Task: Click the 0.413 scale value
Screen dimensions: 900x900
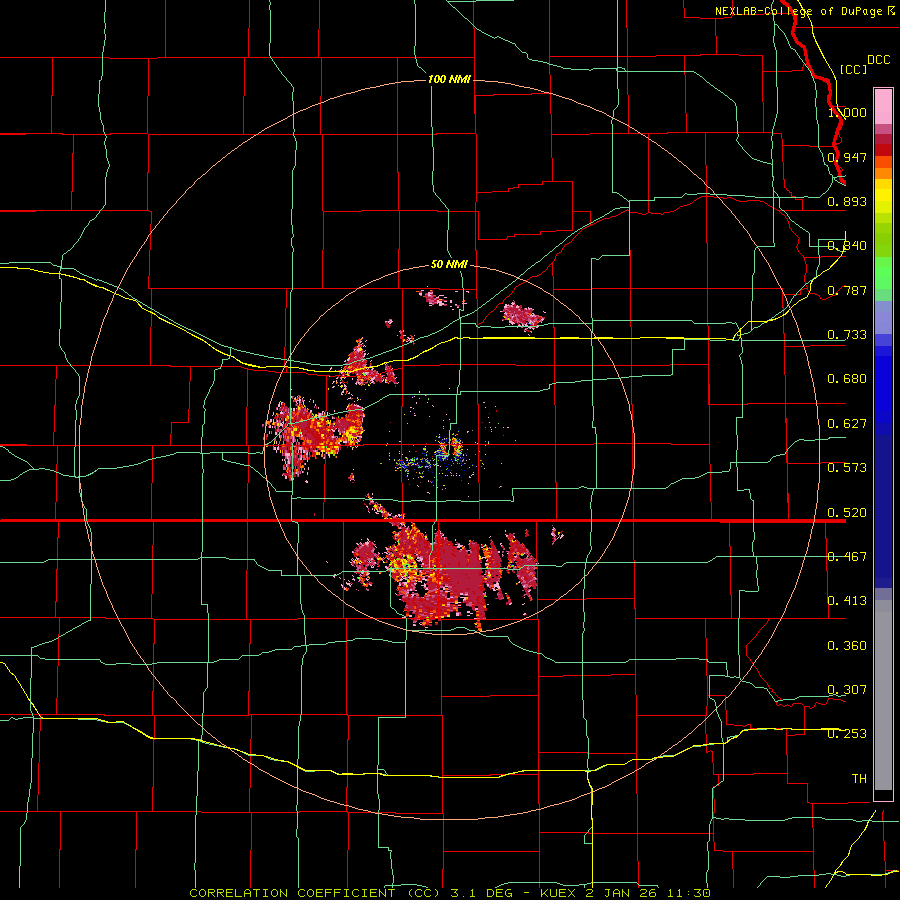Action: pos(847,601)
